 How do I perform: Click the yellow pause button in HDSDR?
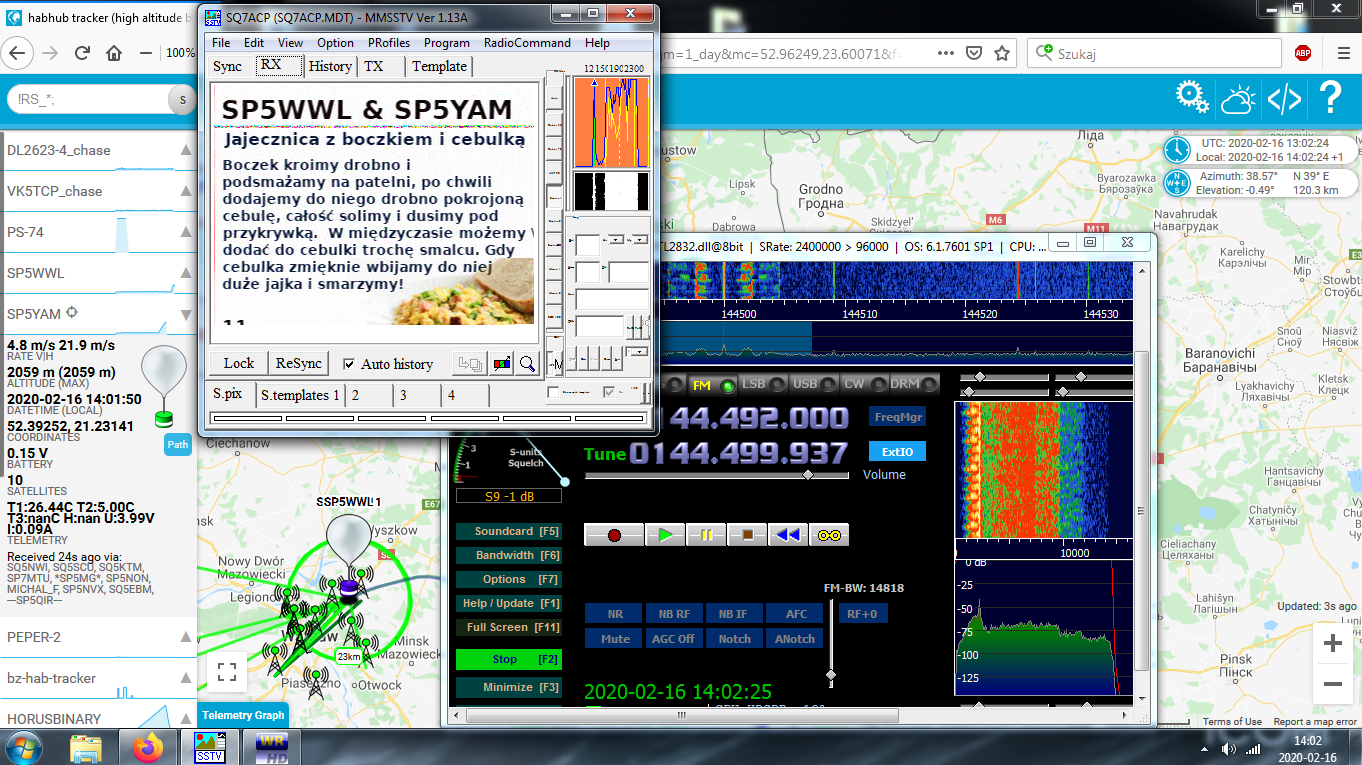tap(705, 535)
